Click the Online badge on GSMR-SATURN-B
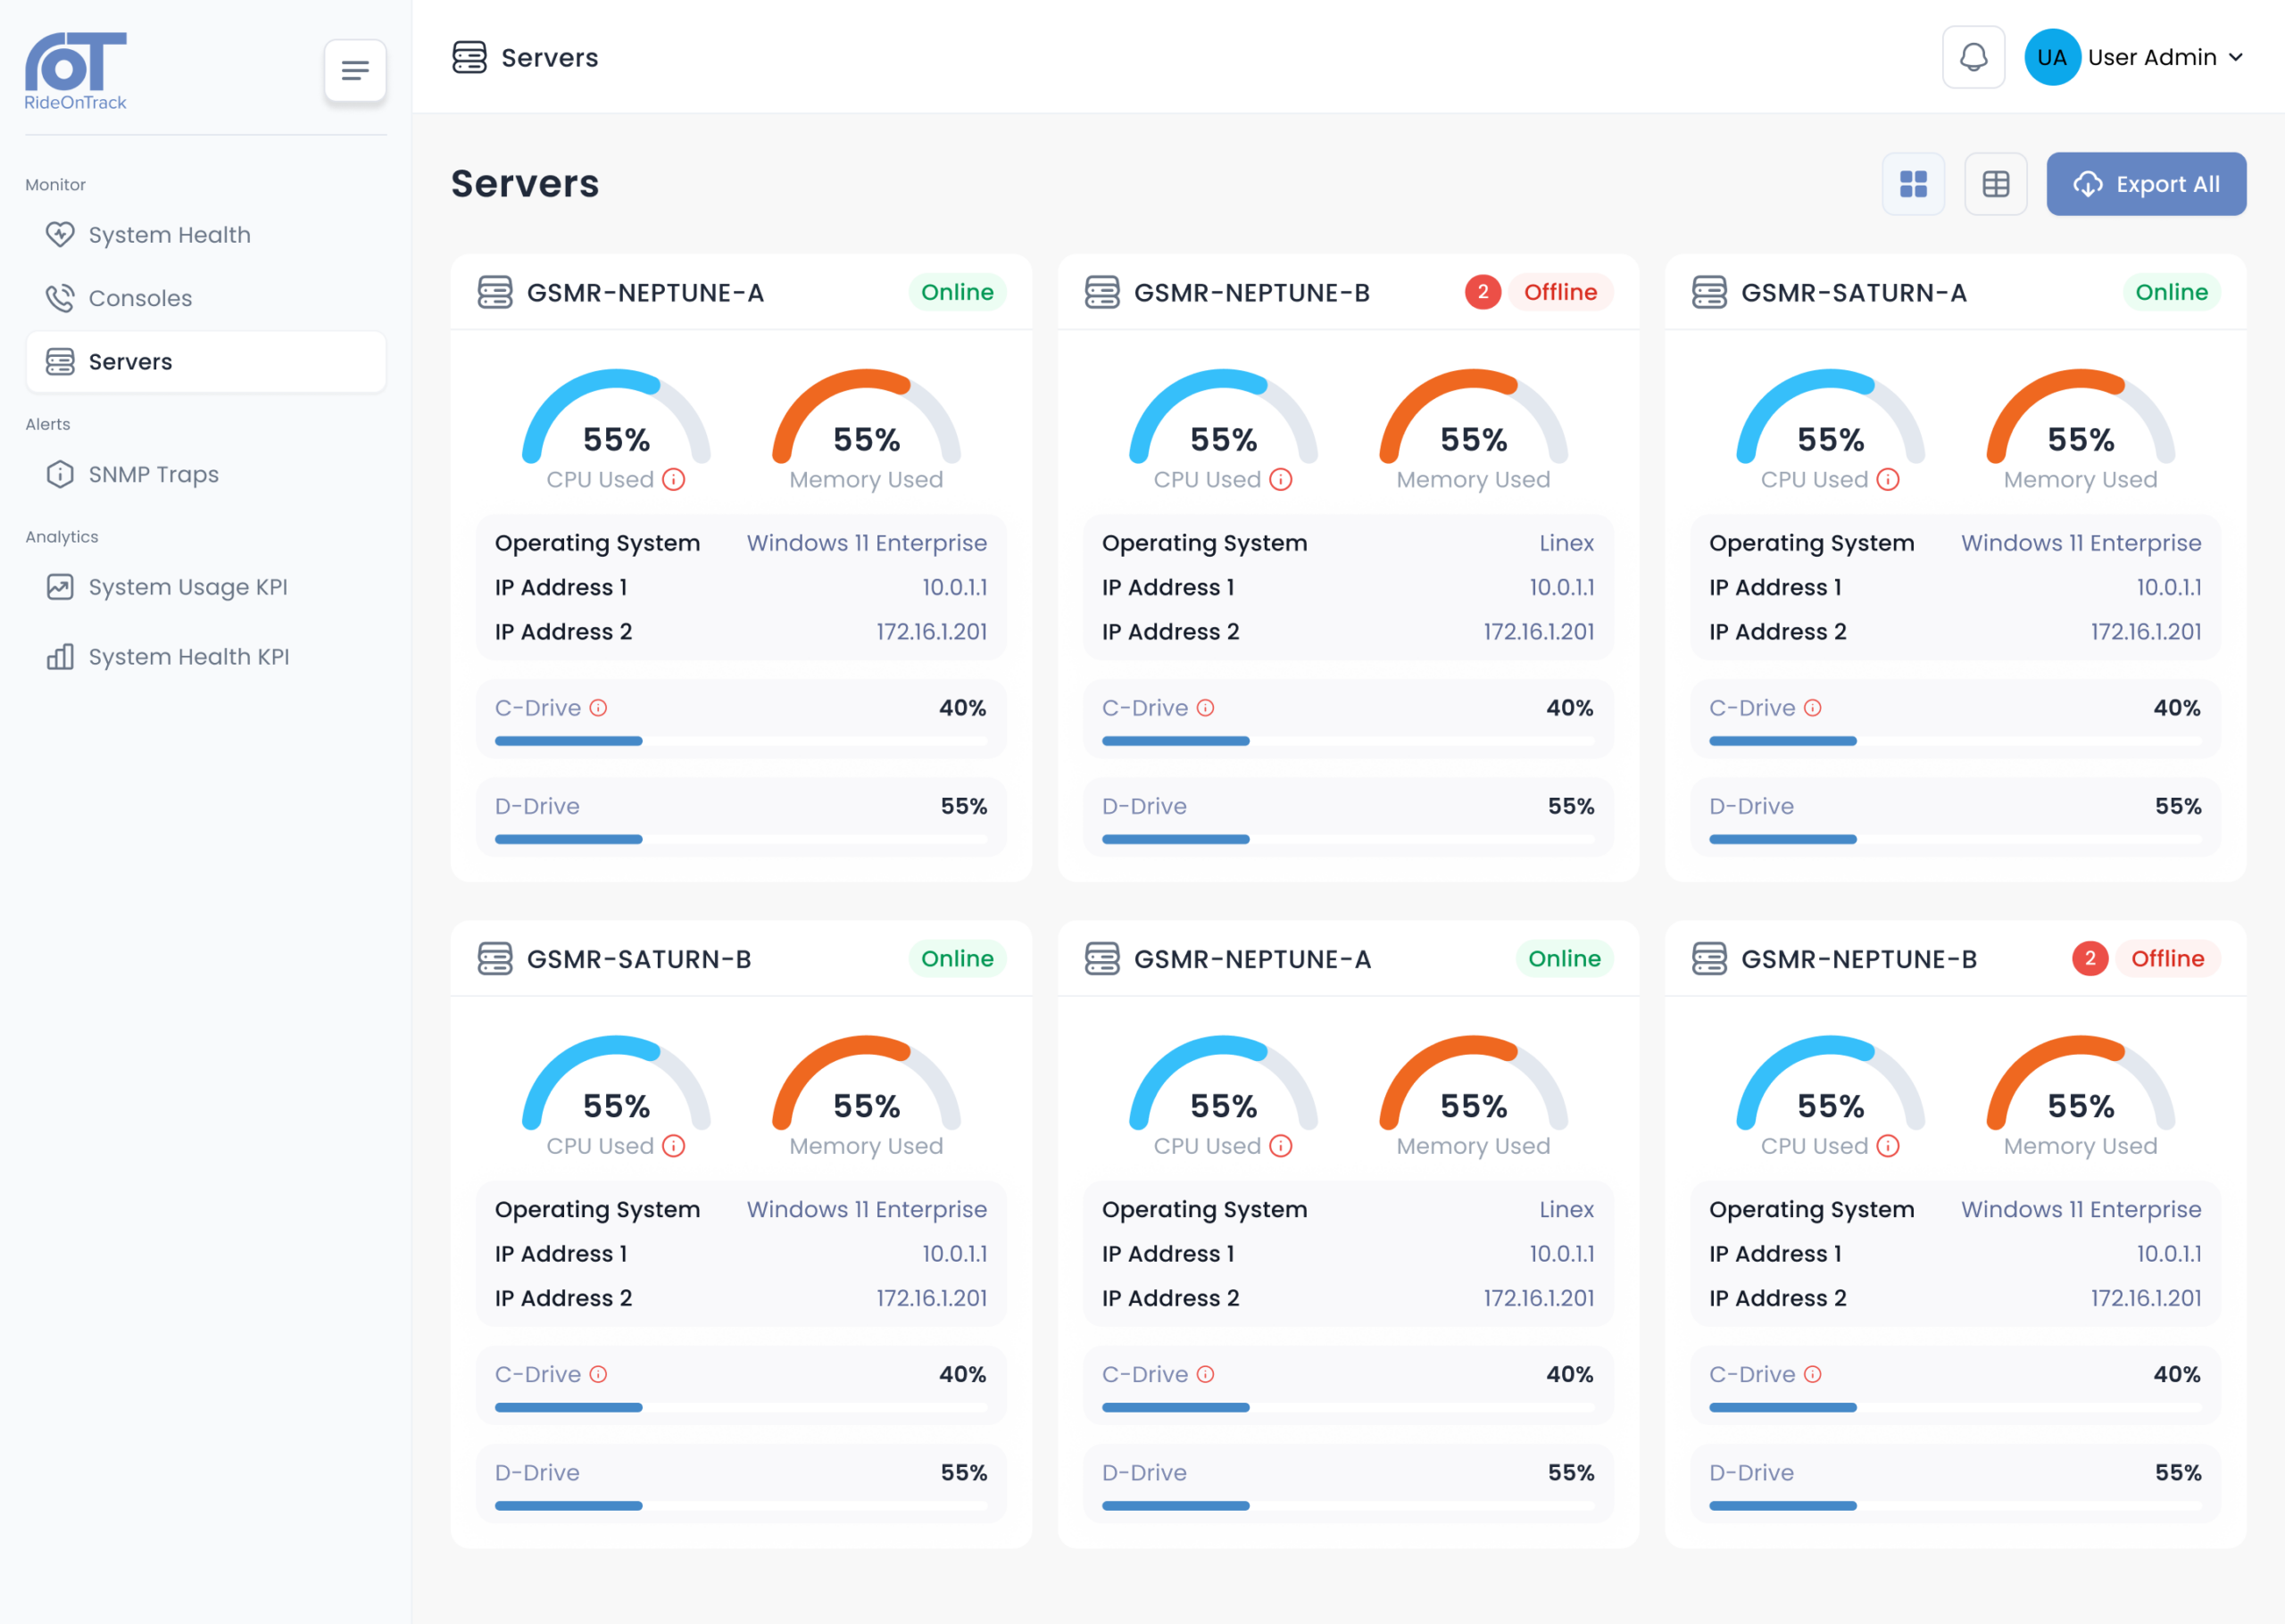The height and width of the screenshot is (1624, 2285). coord(957,958)
